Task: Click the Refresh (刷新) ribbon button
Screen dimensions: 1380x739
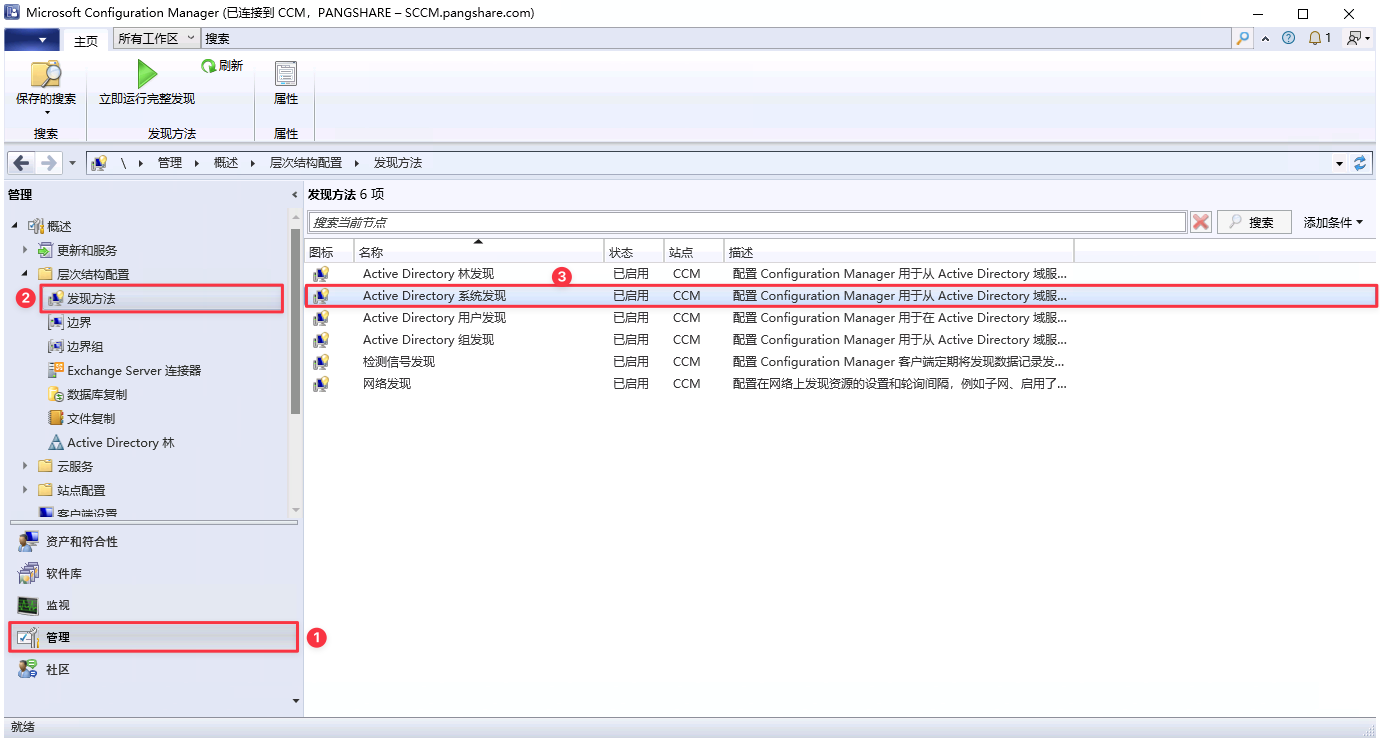Action: 222,66
